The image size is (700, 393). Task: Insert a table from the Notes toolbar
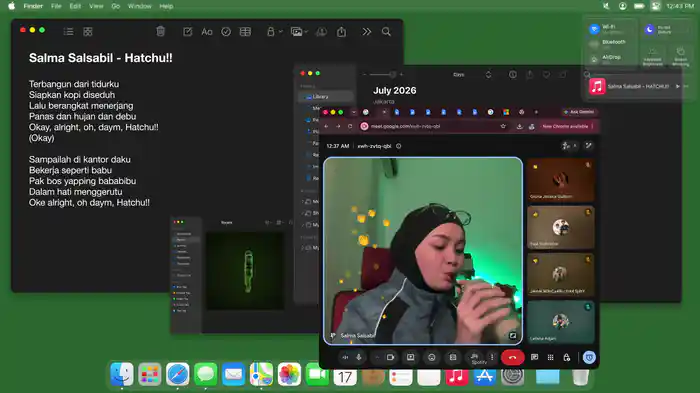[245, 32]
